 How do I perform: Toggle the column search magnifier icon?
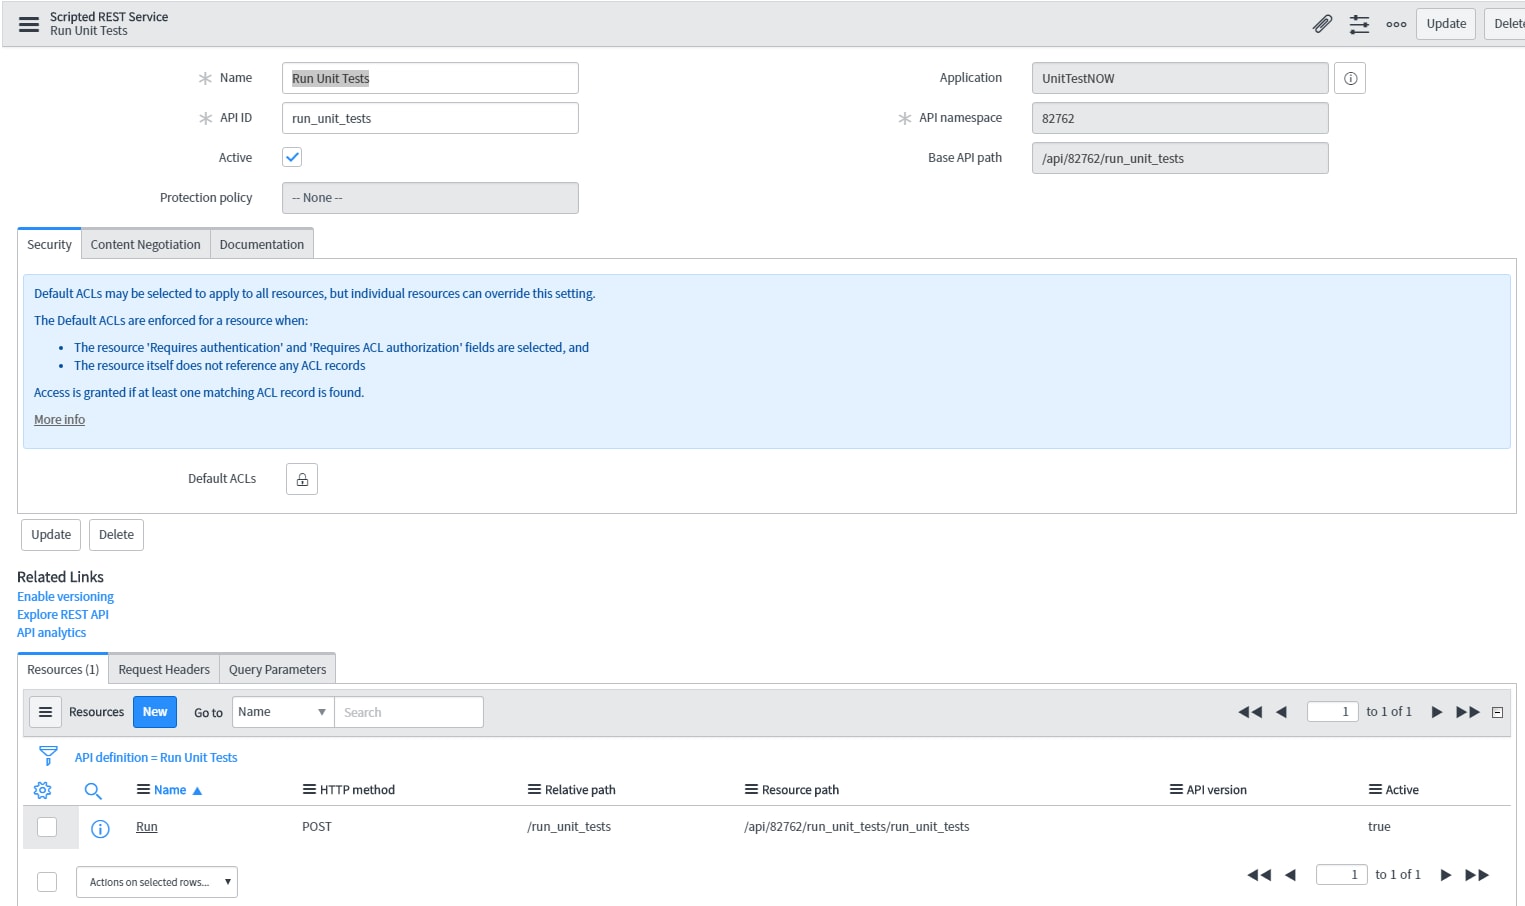[x=93, y=790]
